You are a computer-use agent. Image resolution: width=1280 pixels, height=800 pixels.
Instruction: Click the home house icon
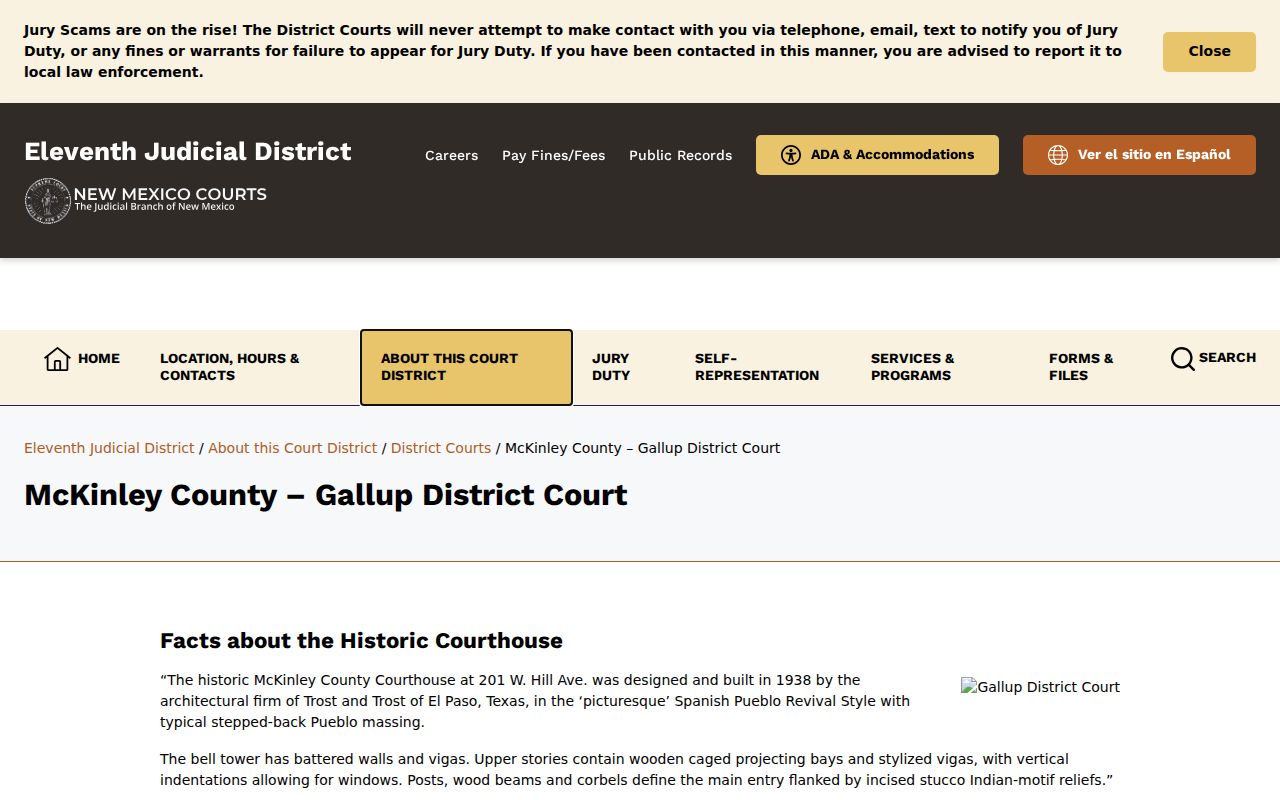tap(57, 359)
